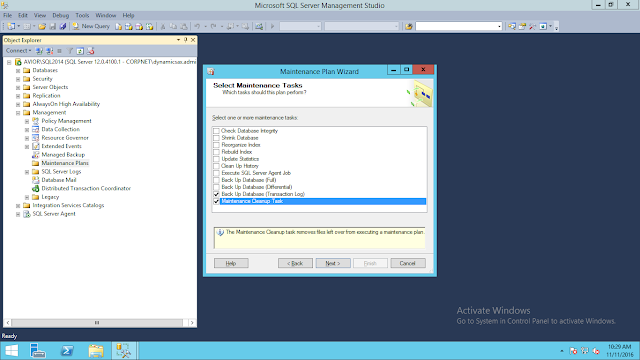Image resolution: width=640 pixels, height=360 pixels.
Task: Enable the Shrink Database task checkbox
Action: point(216,138)
